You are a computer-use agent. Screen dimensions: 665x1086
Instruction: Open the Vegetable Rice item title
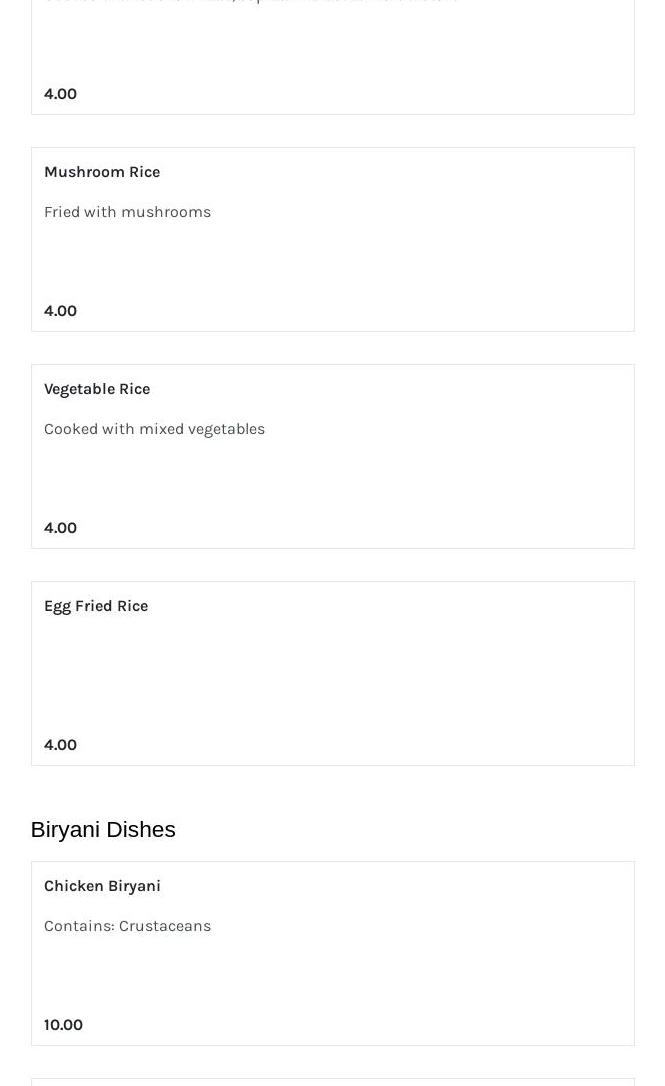pos(97,389)
